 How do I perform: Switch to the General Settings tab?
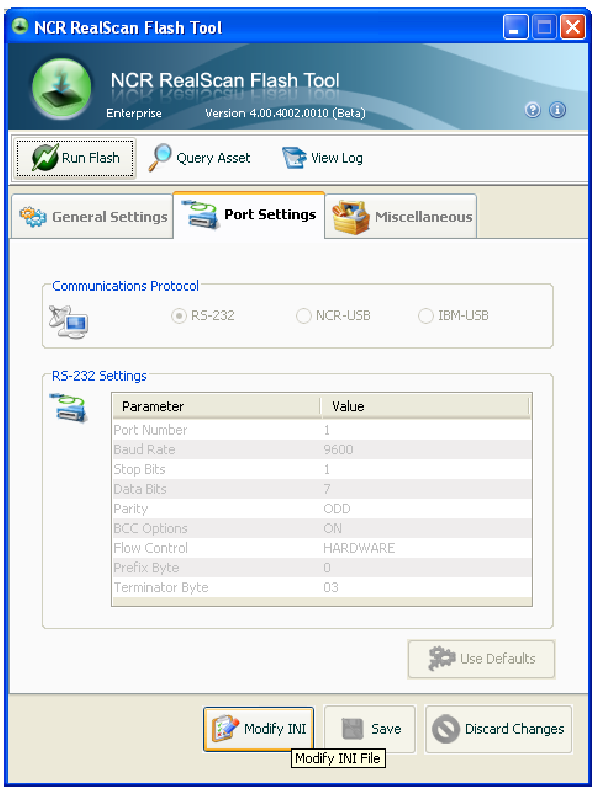point(93,217)
